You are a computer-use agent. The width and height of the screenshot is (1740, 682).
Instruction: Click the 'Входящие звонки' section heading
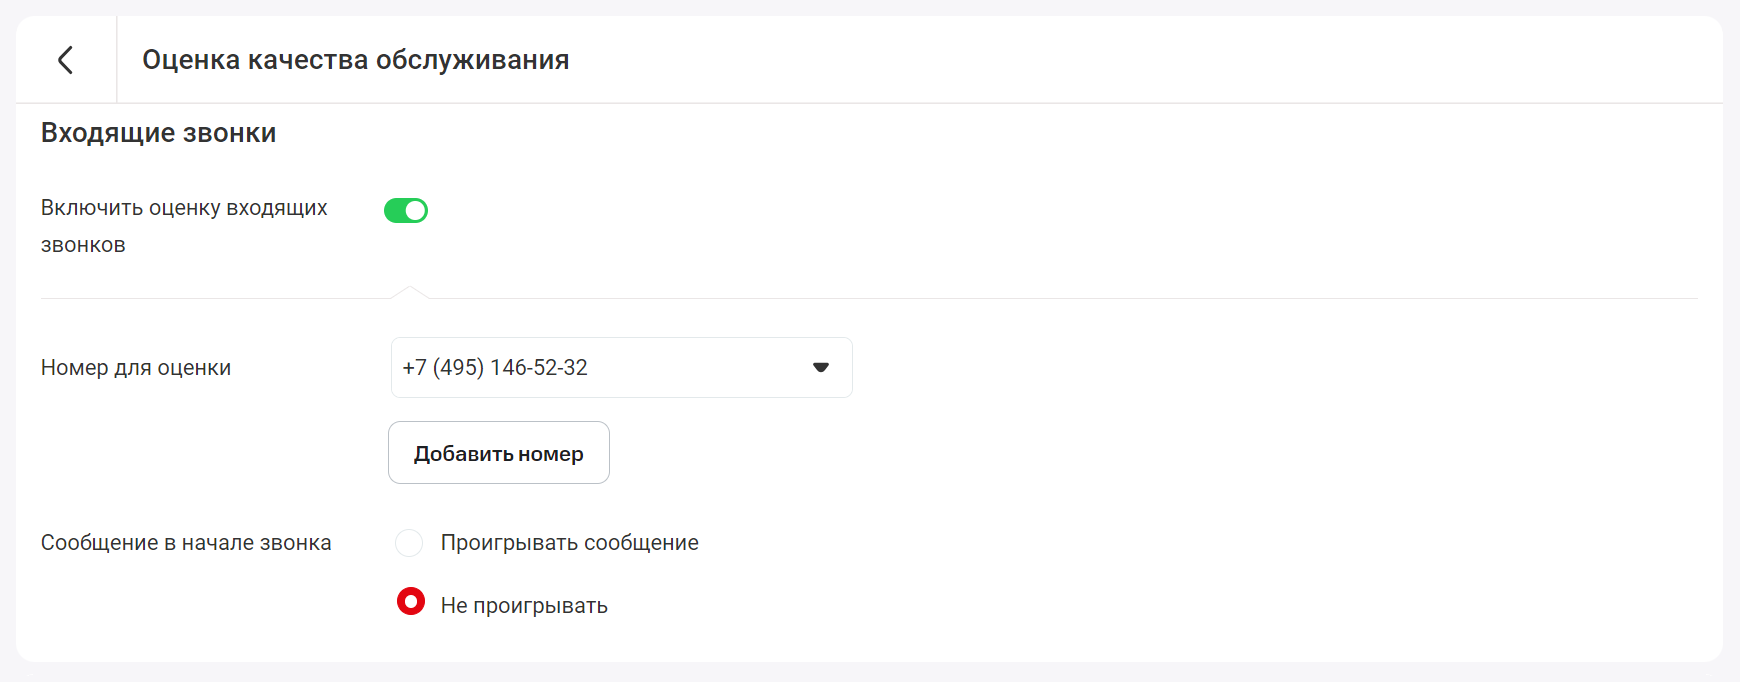pyautogui.click(x=158, y=133)
